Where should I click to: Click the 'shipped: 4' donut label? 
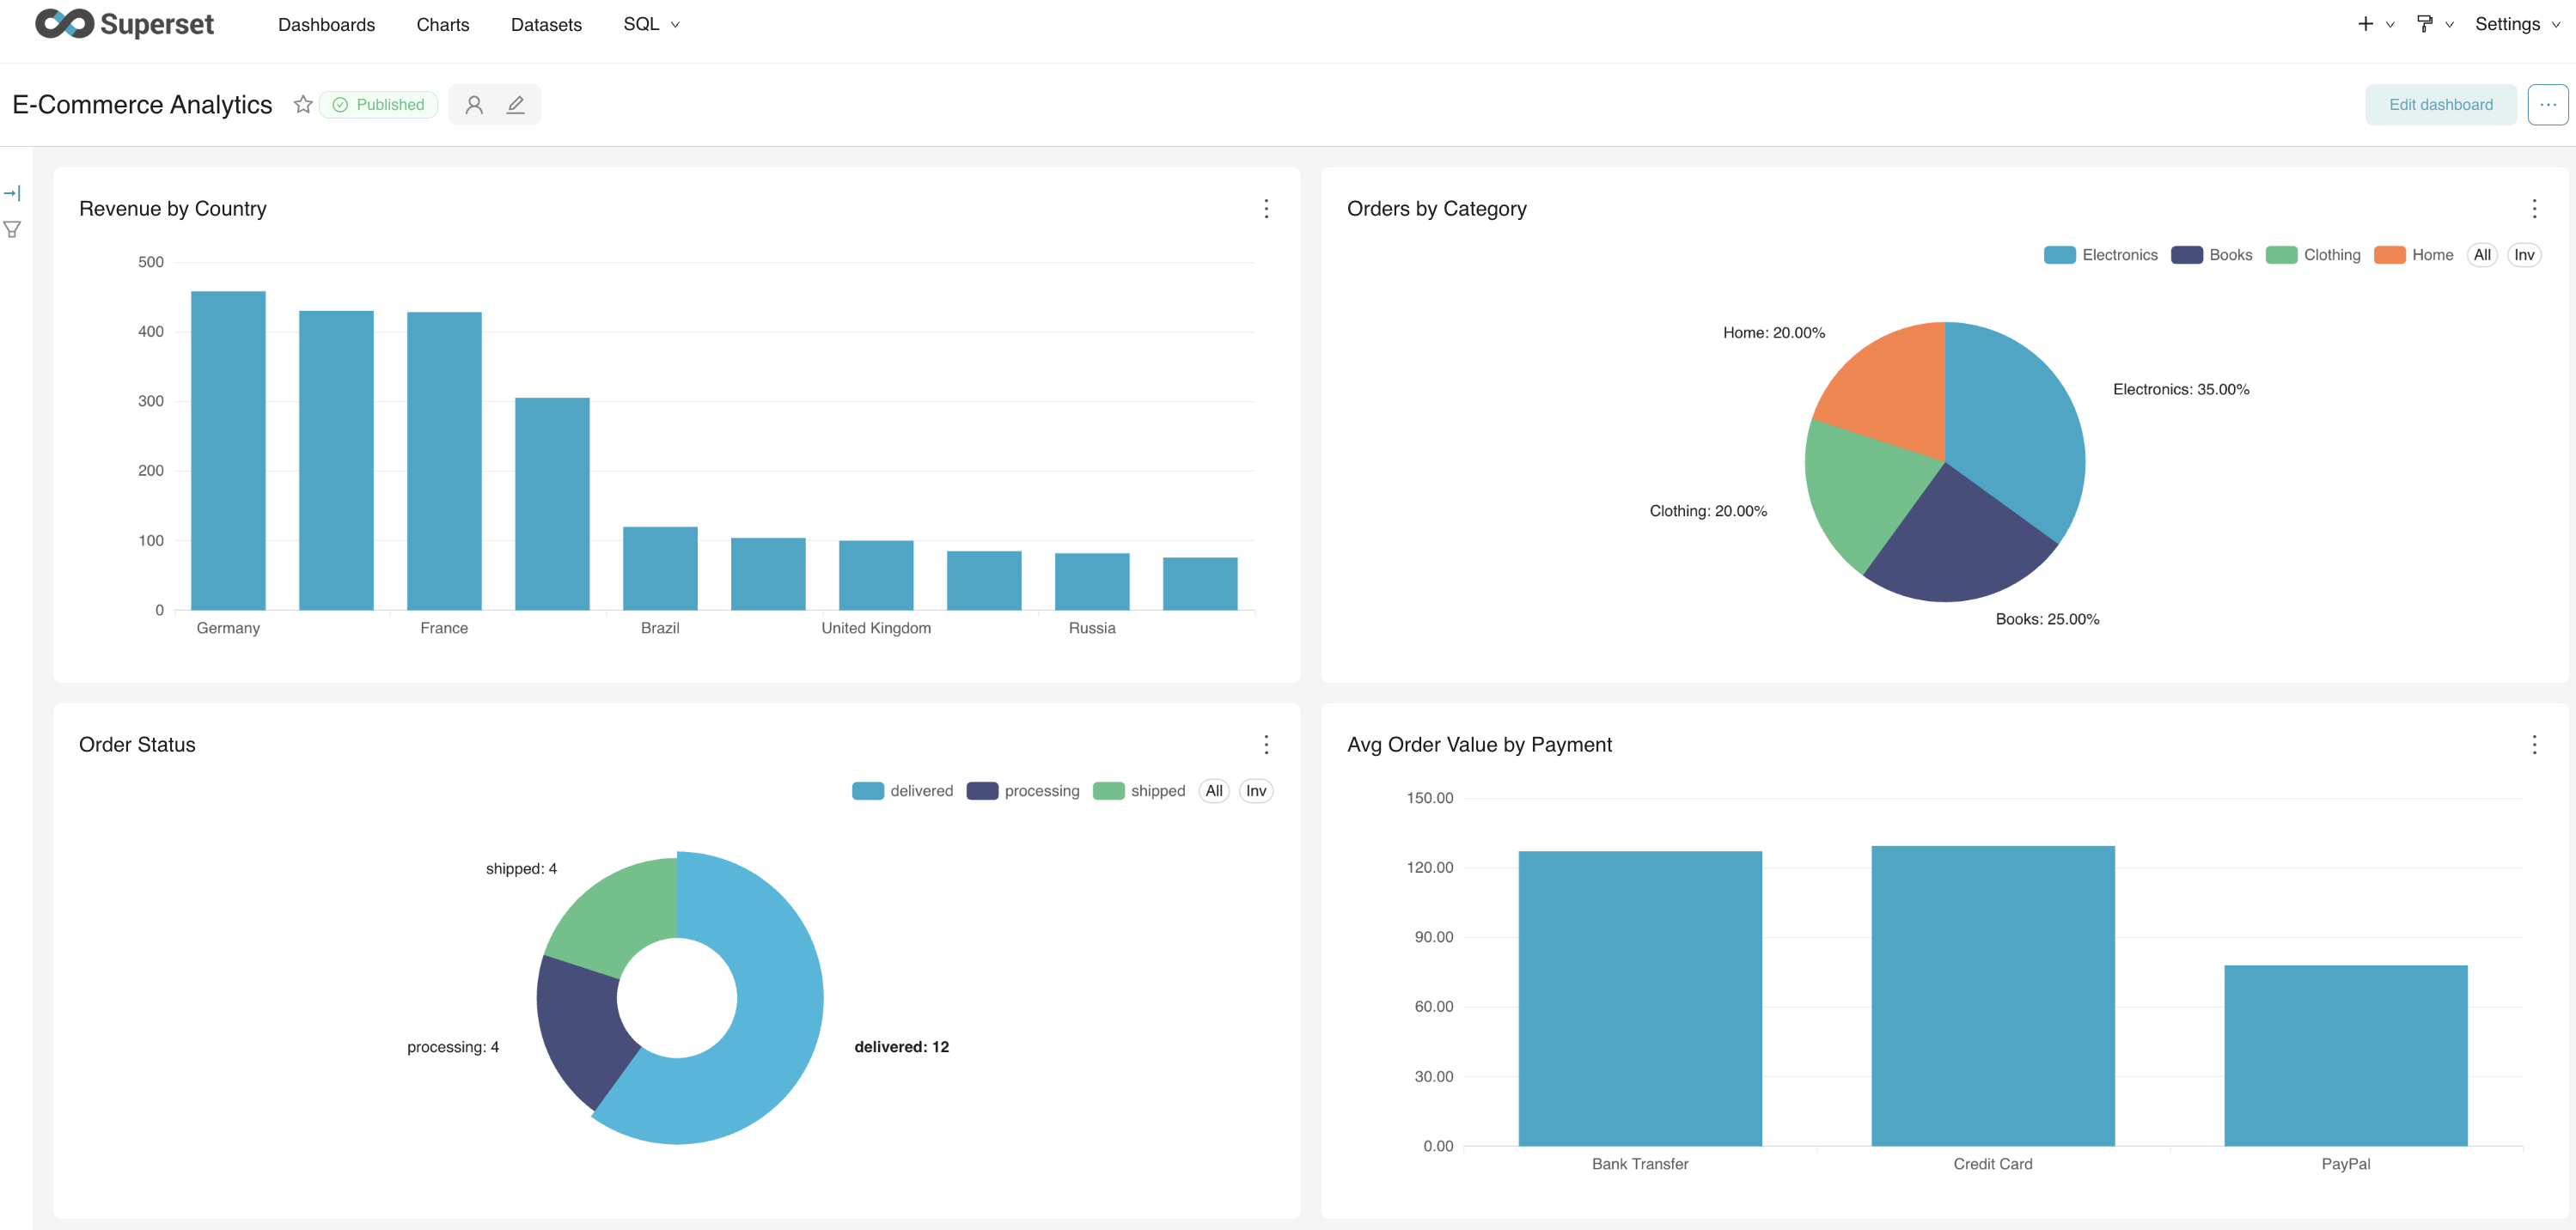pos(521,869)
